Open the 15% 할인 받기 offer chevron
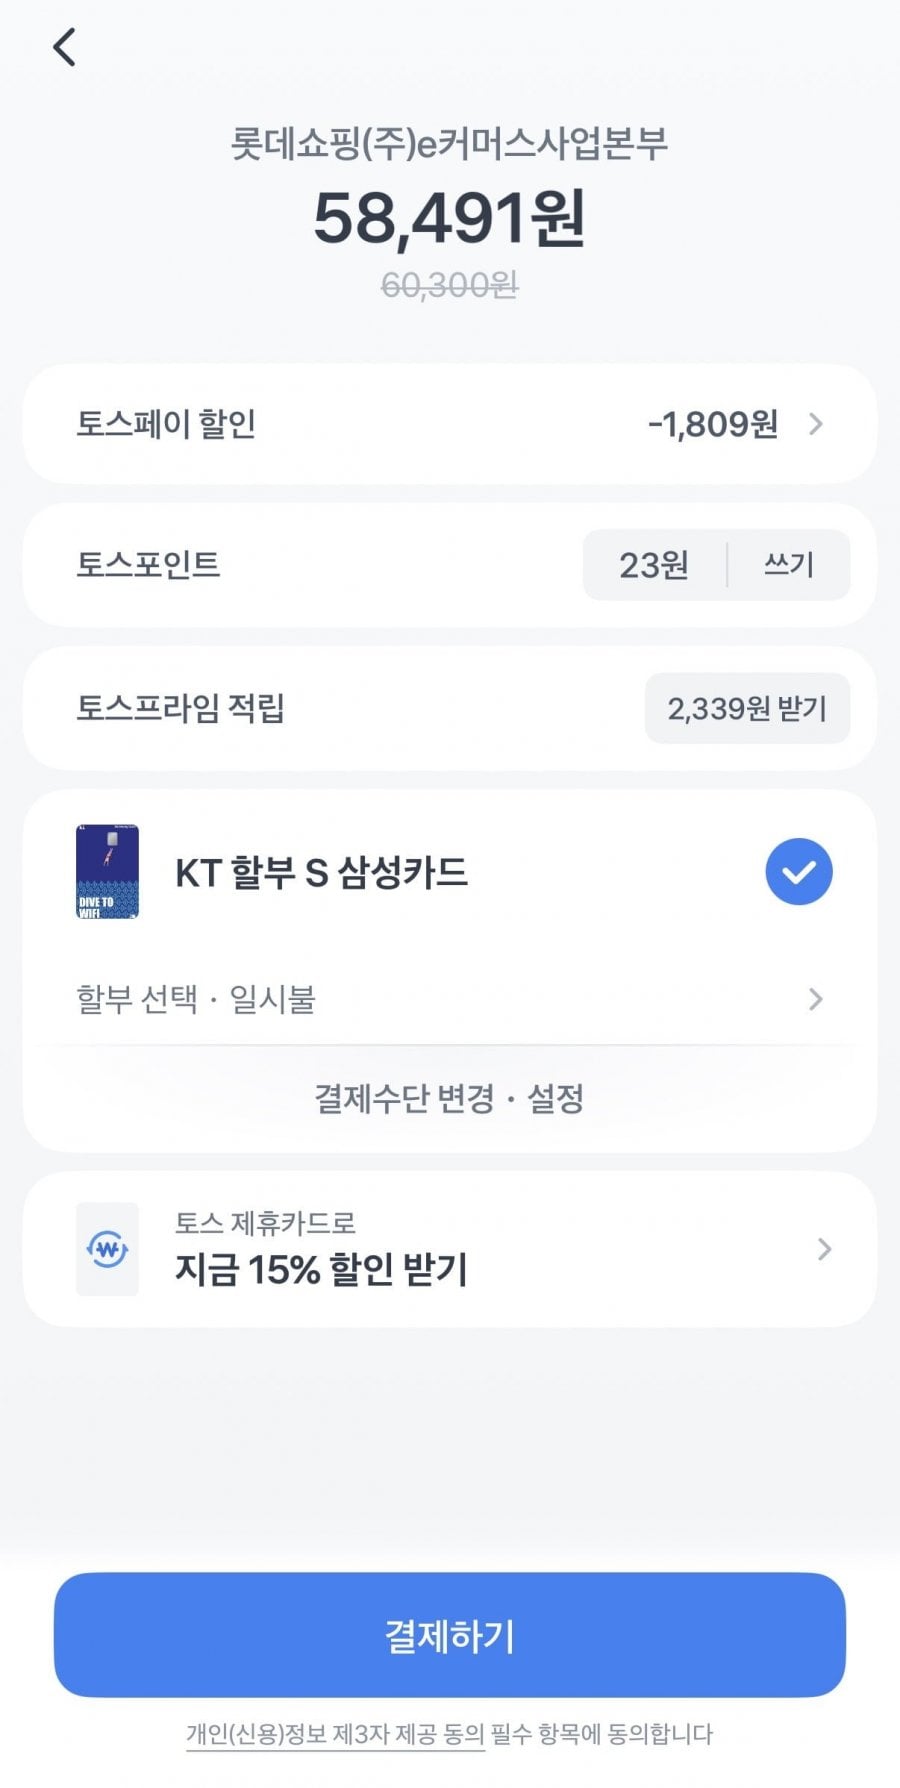Image resolution: width=900 pixels, height=1788 pixels. 824,1249
